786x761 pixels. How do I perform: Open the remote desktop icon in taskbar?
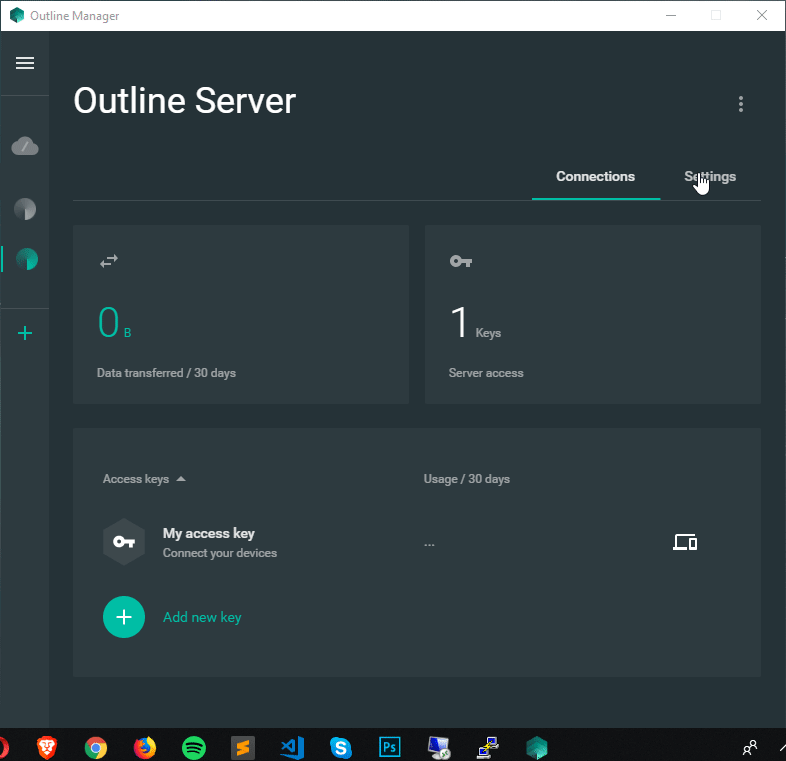[439, 748]
